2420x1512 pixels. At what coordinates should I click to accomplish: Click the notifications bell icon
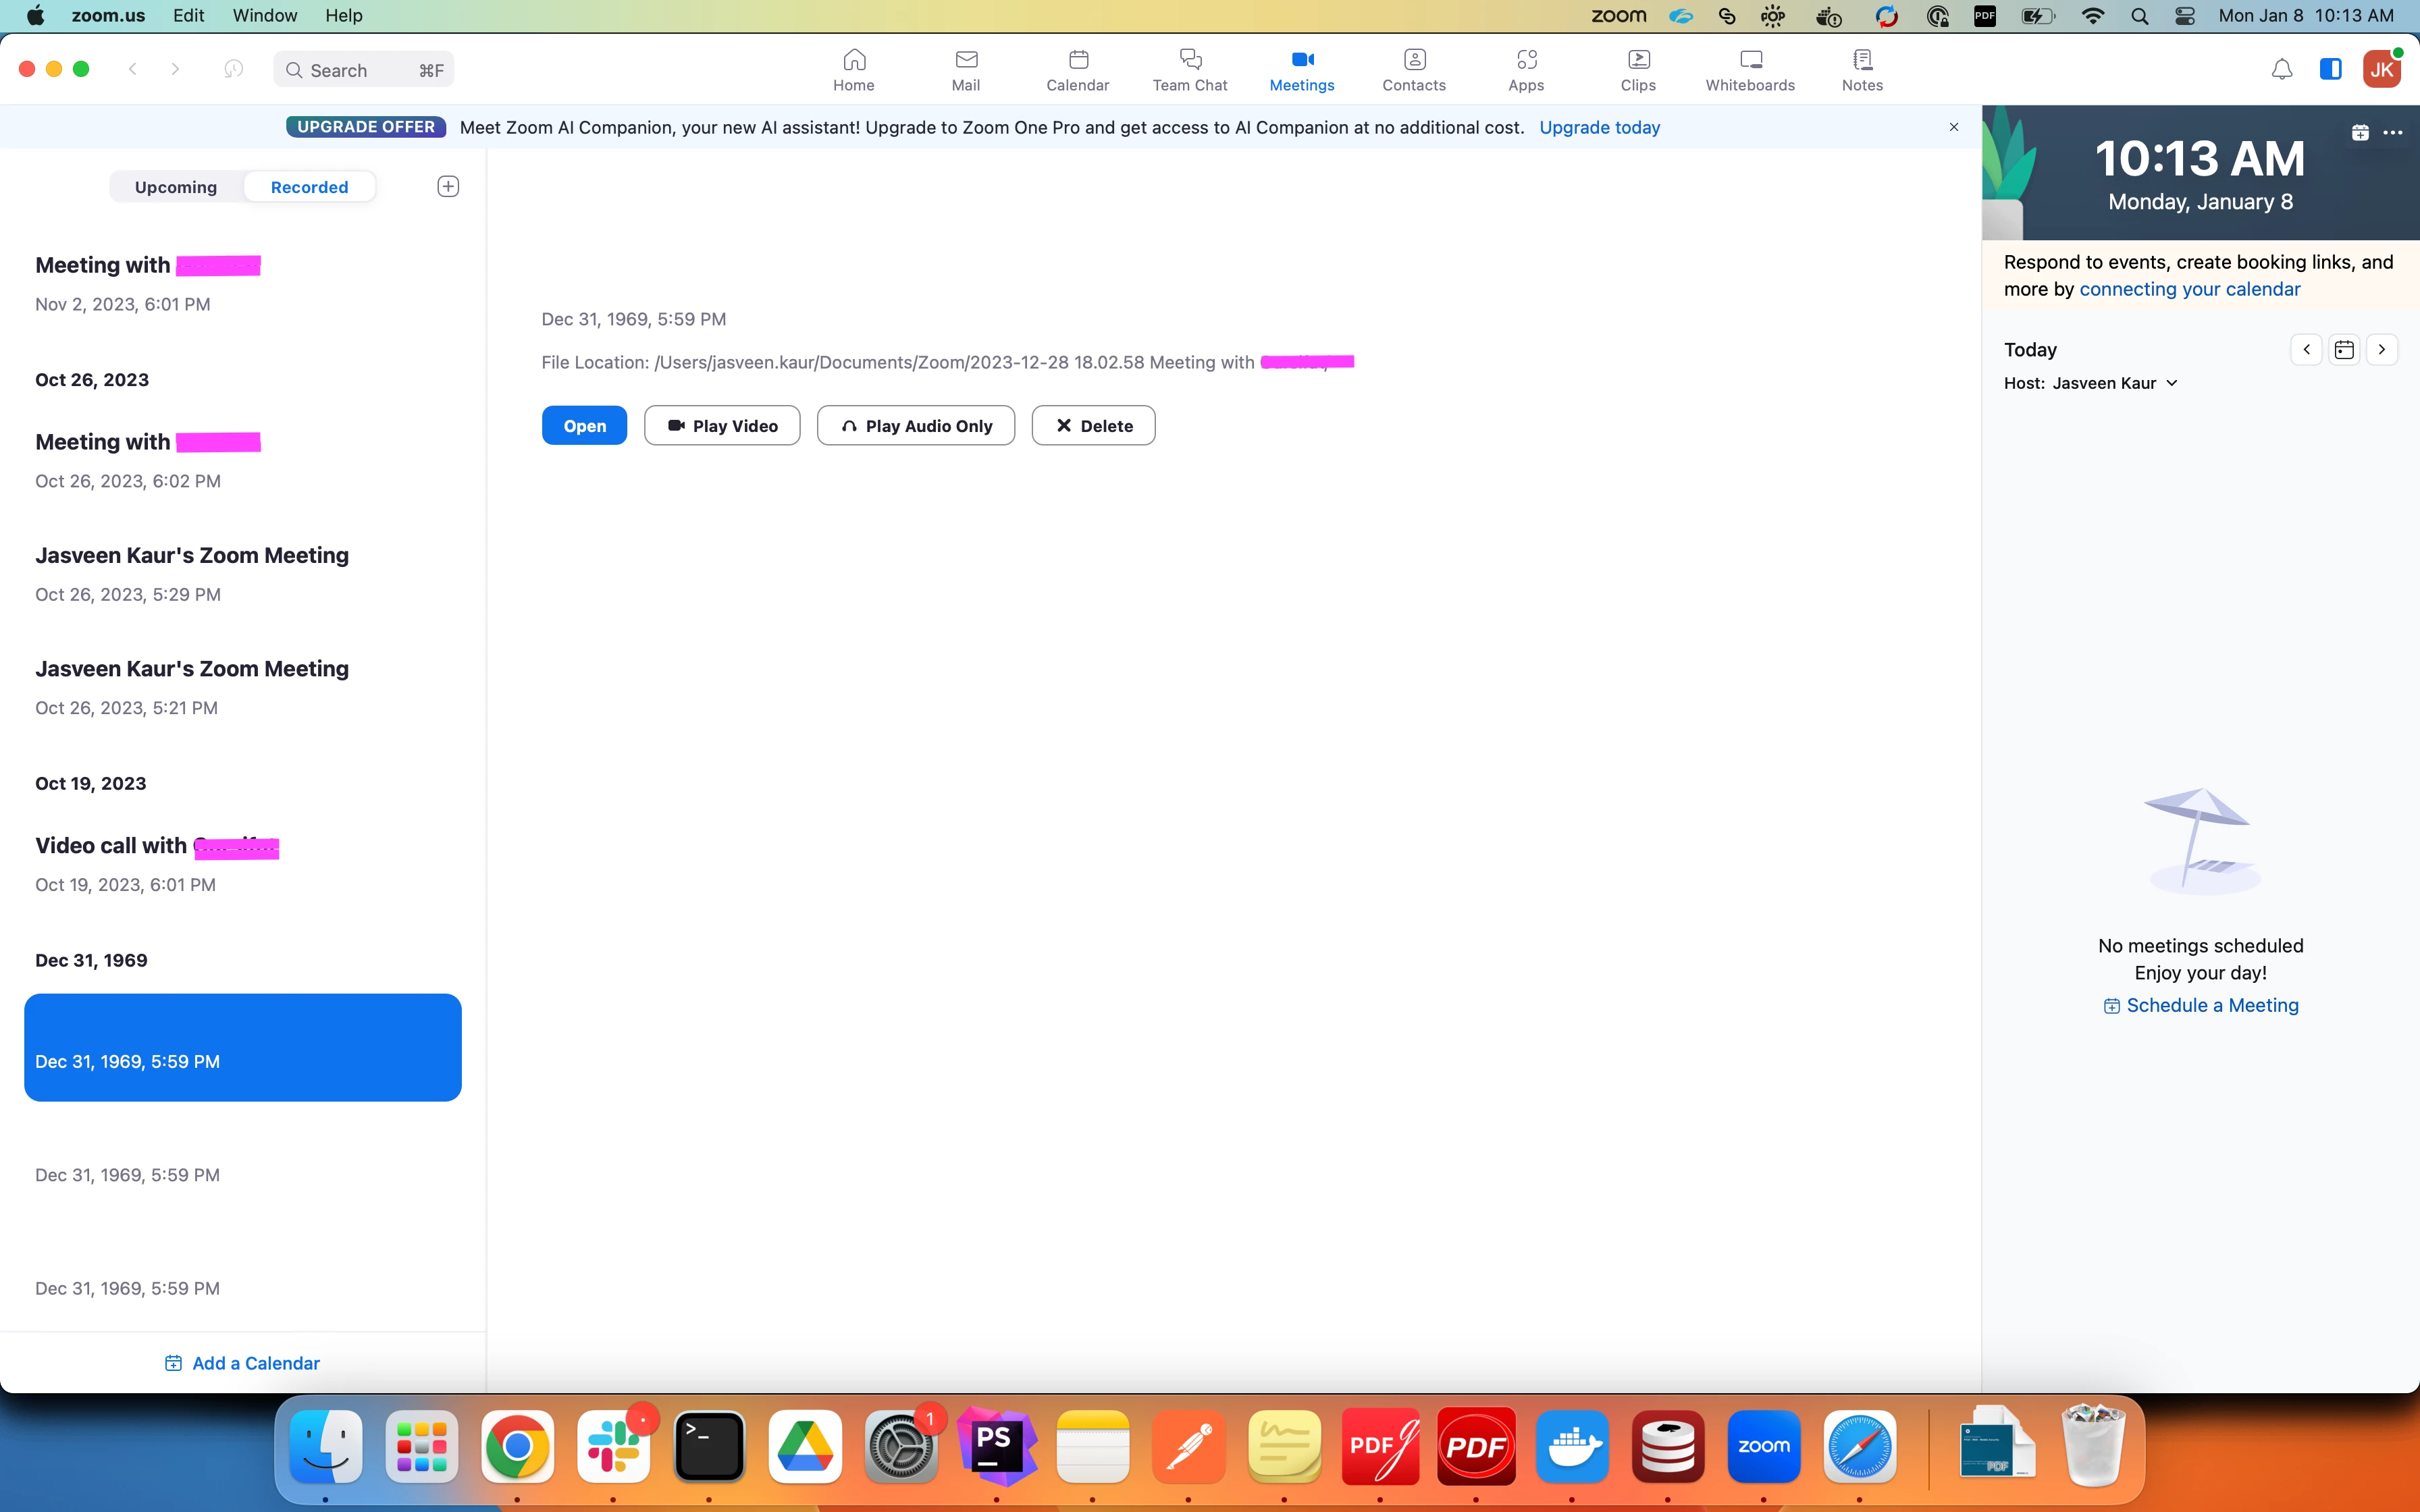pos(2281,69)
